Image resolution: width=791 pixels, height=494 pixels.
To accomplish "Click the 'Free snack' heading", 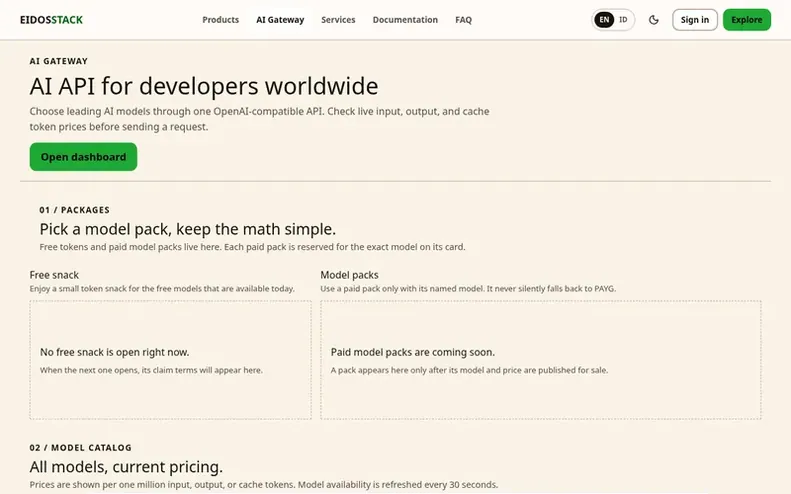I will [54, 275].
